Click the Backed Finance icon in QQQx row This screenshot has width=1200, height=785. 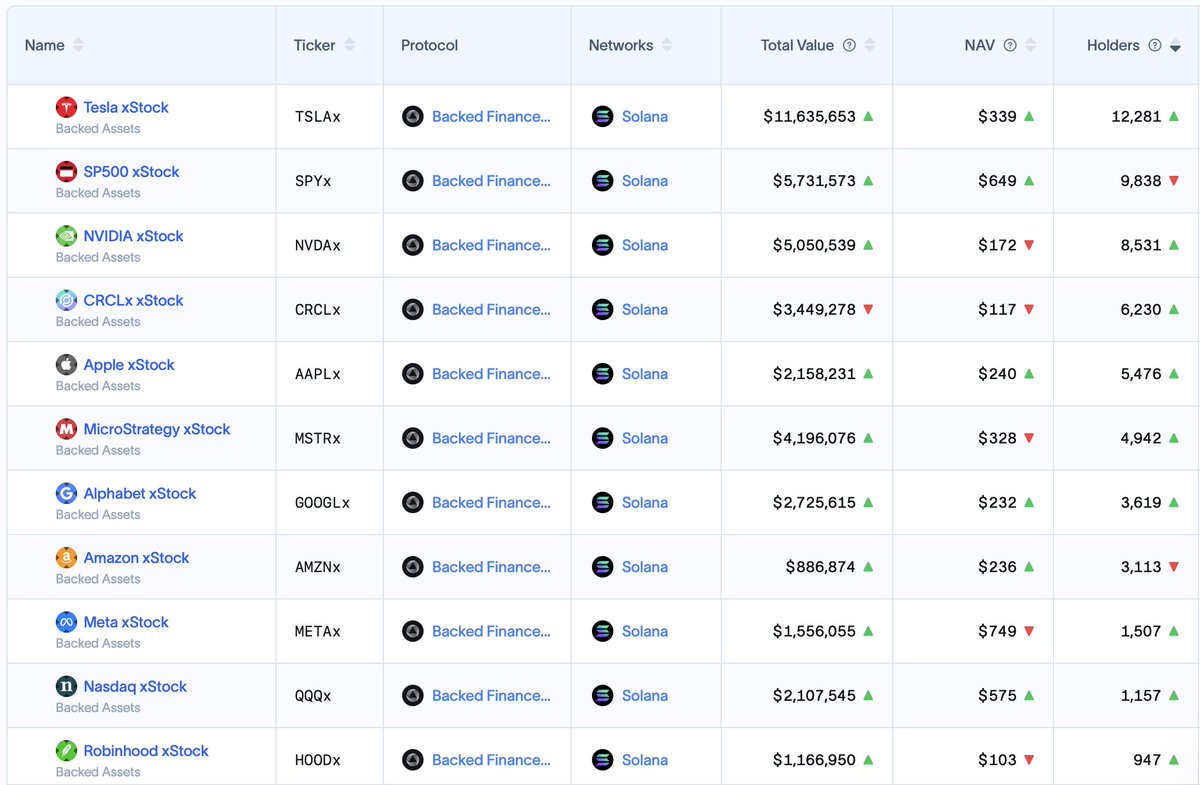pos(413,696)
